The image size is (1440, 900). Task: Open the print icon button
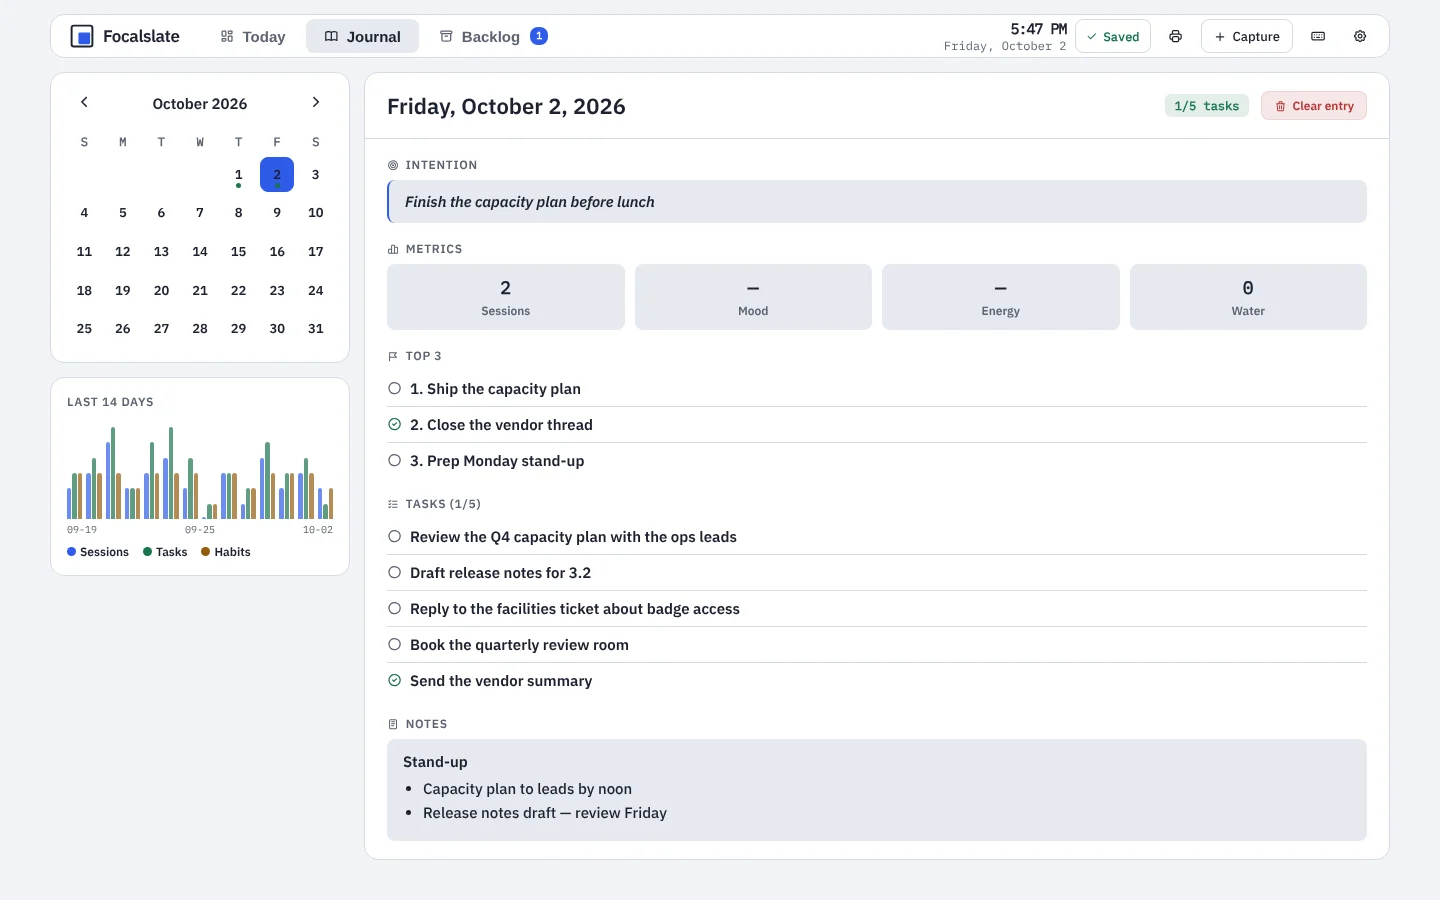[1176, 37]
